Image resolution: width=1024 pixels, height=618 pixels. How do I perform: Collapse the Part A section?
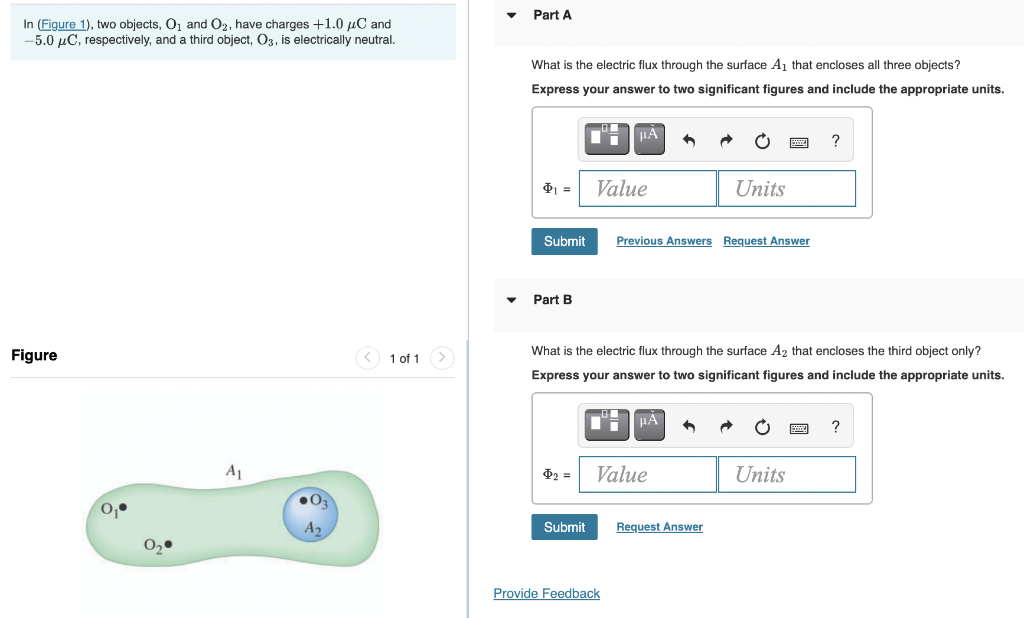[x=510, y=14]
